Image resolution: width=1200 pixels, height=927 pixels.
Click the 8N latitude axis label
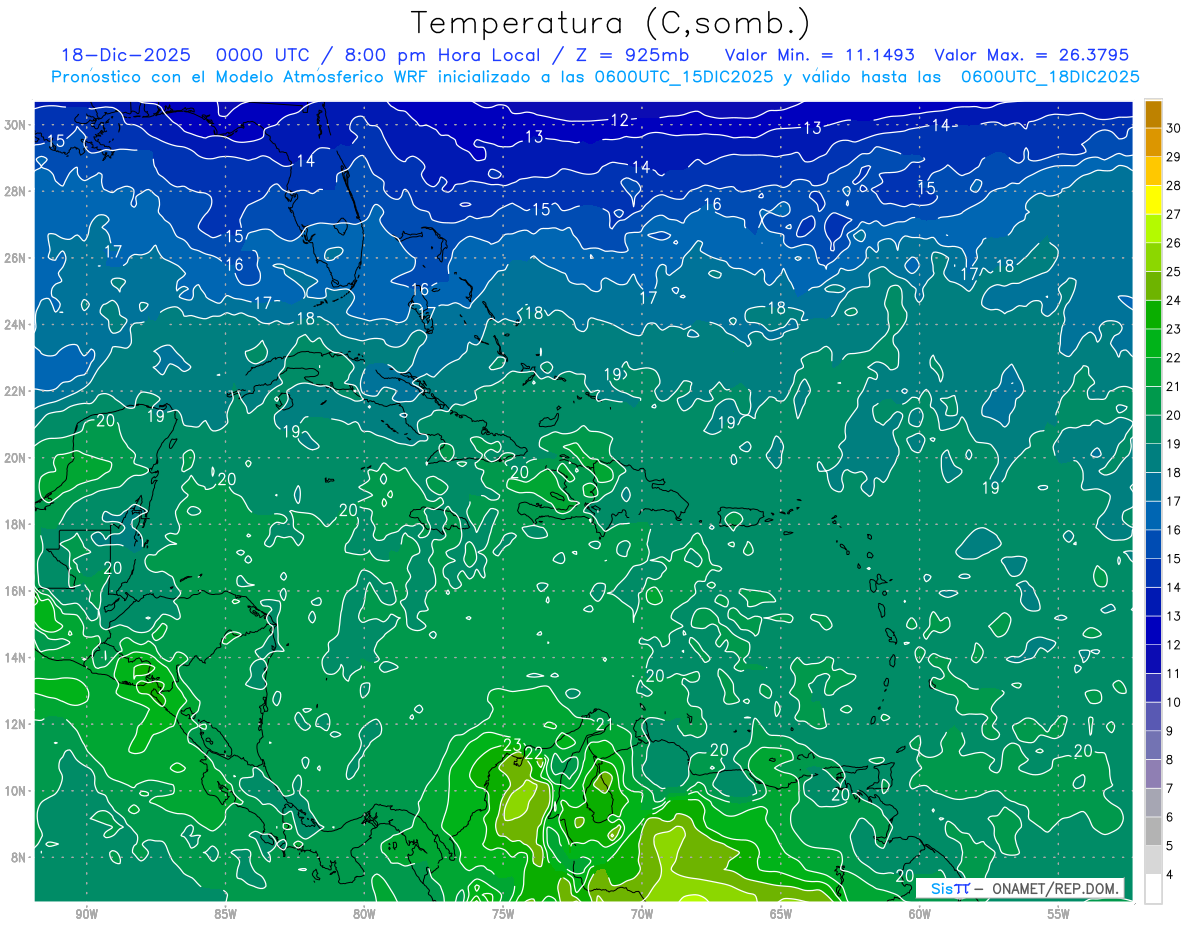[x=19, y=857]
